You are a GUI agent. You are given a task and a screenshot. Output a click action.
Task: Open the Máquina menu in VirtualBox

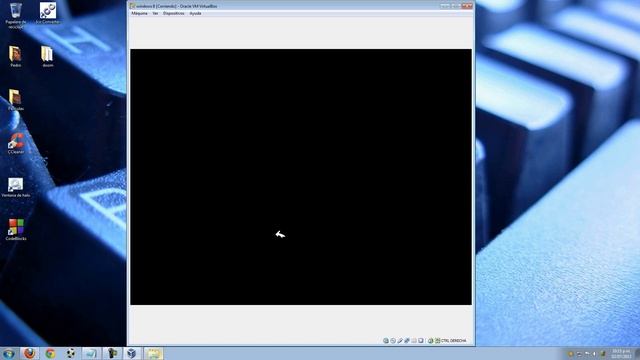pos(139,13)
